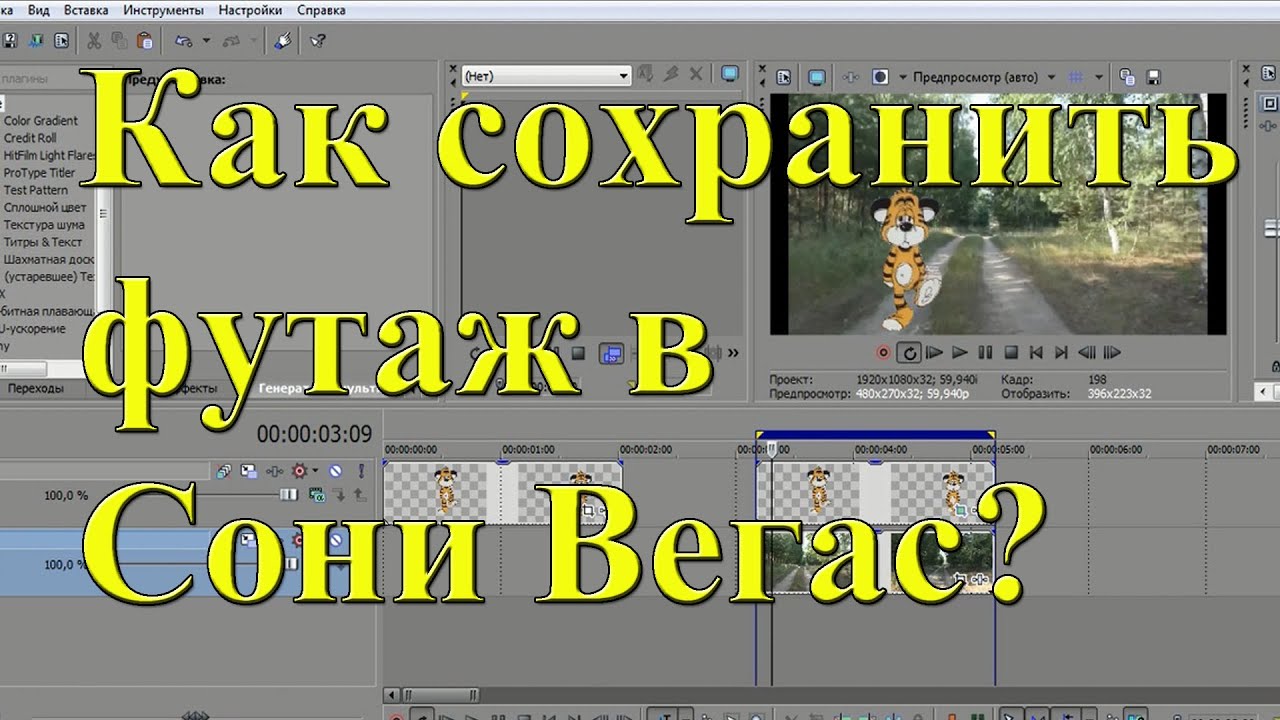Click the What's This help icon

coord(317,41)
